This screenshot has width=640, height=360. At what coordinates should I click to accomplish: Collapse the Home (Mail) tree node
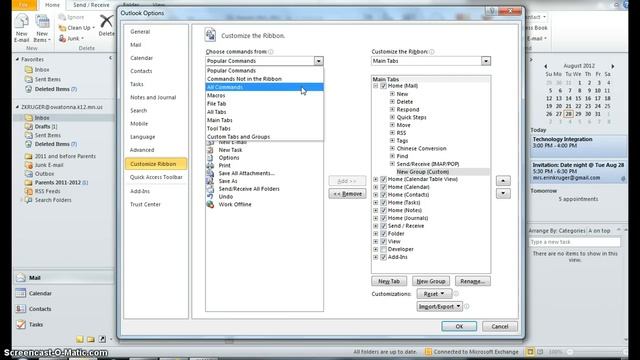376,86
